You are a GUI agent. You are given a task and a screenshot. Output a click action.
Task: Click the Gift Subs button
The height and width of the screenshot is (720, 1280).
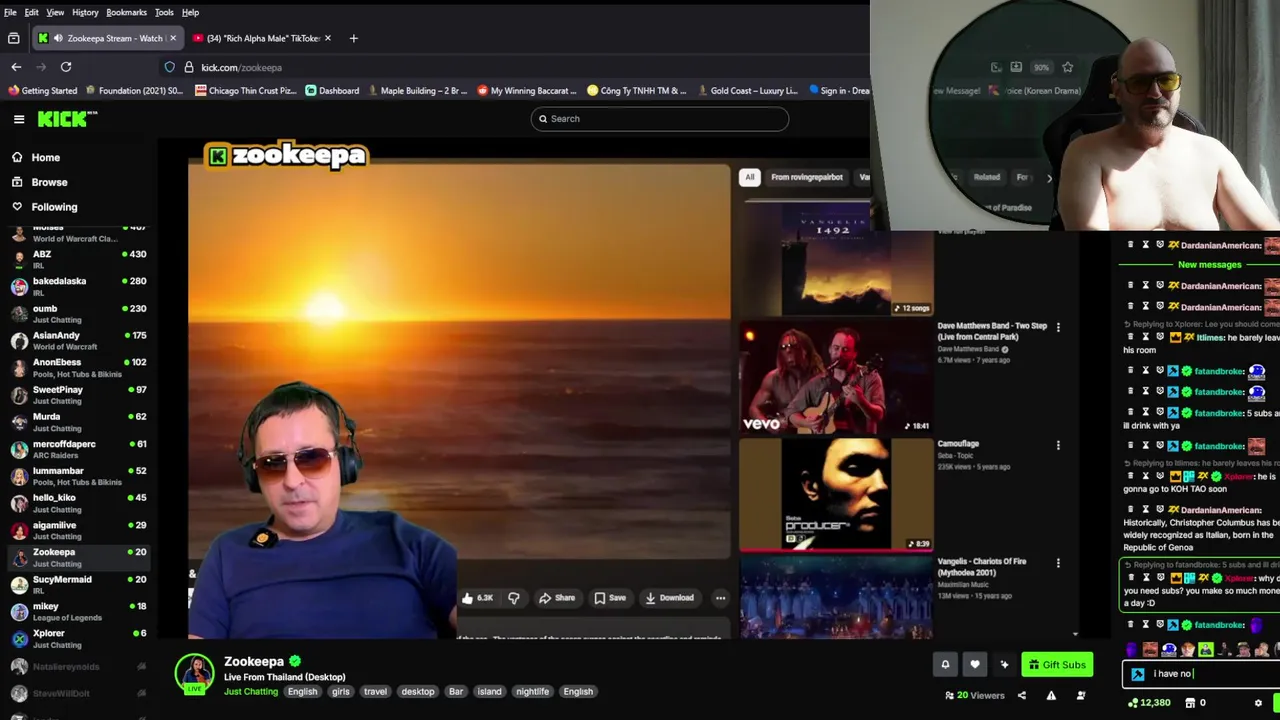[x=1057, y=664]
